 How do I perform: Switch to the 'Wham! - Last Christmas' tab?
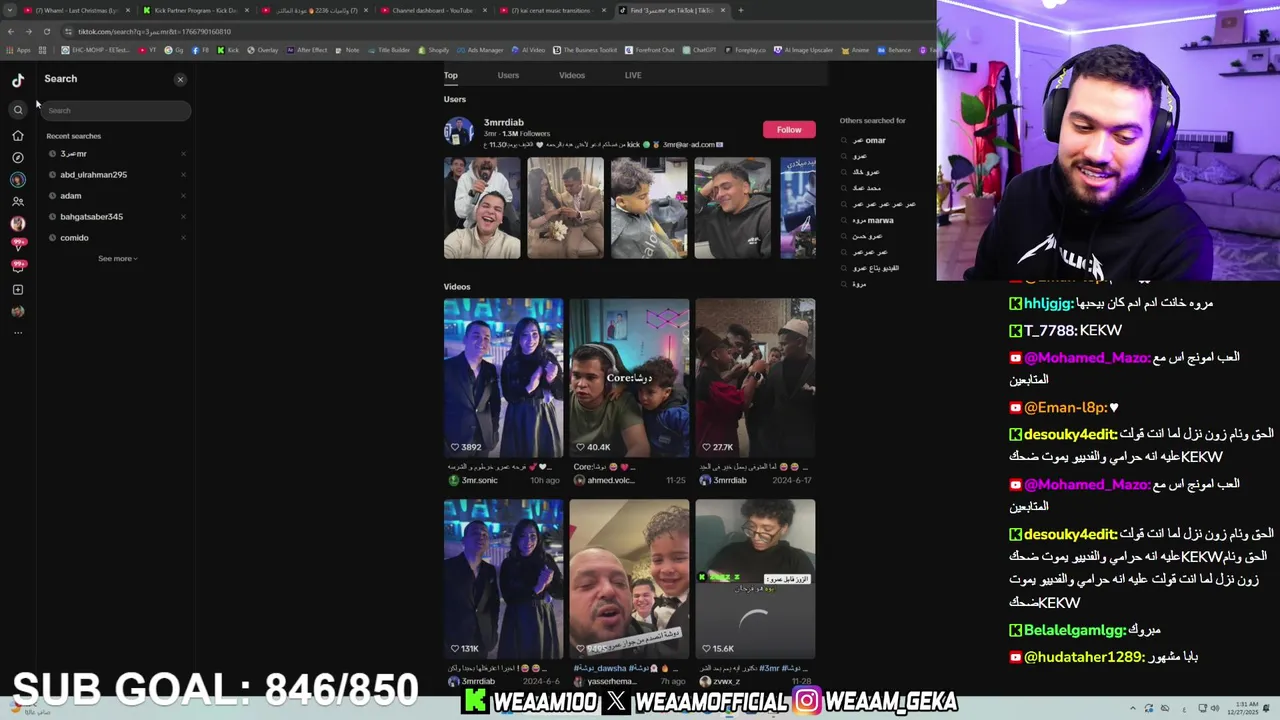(x=79, y=10)
